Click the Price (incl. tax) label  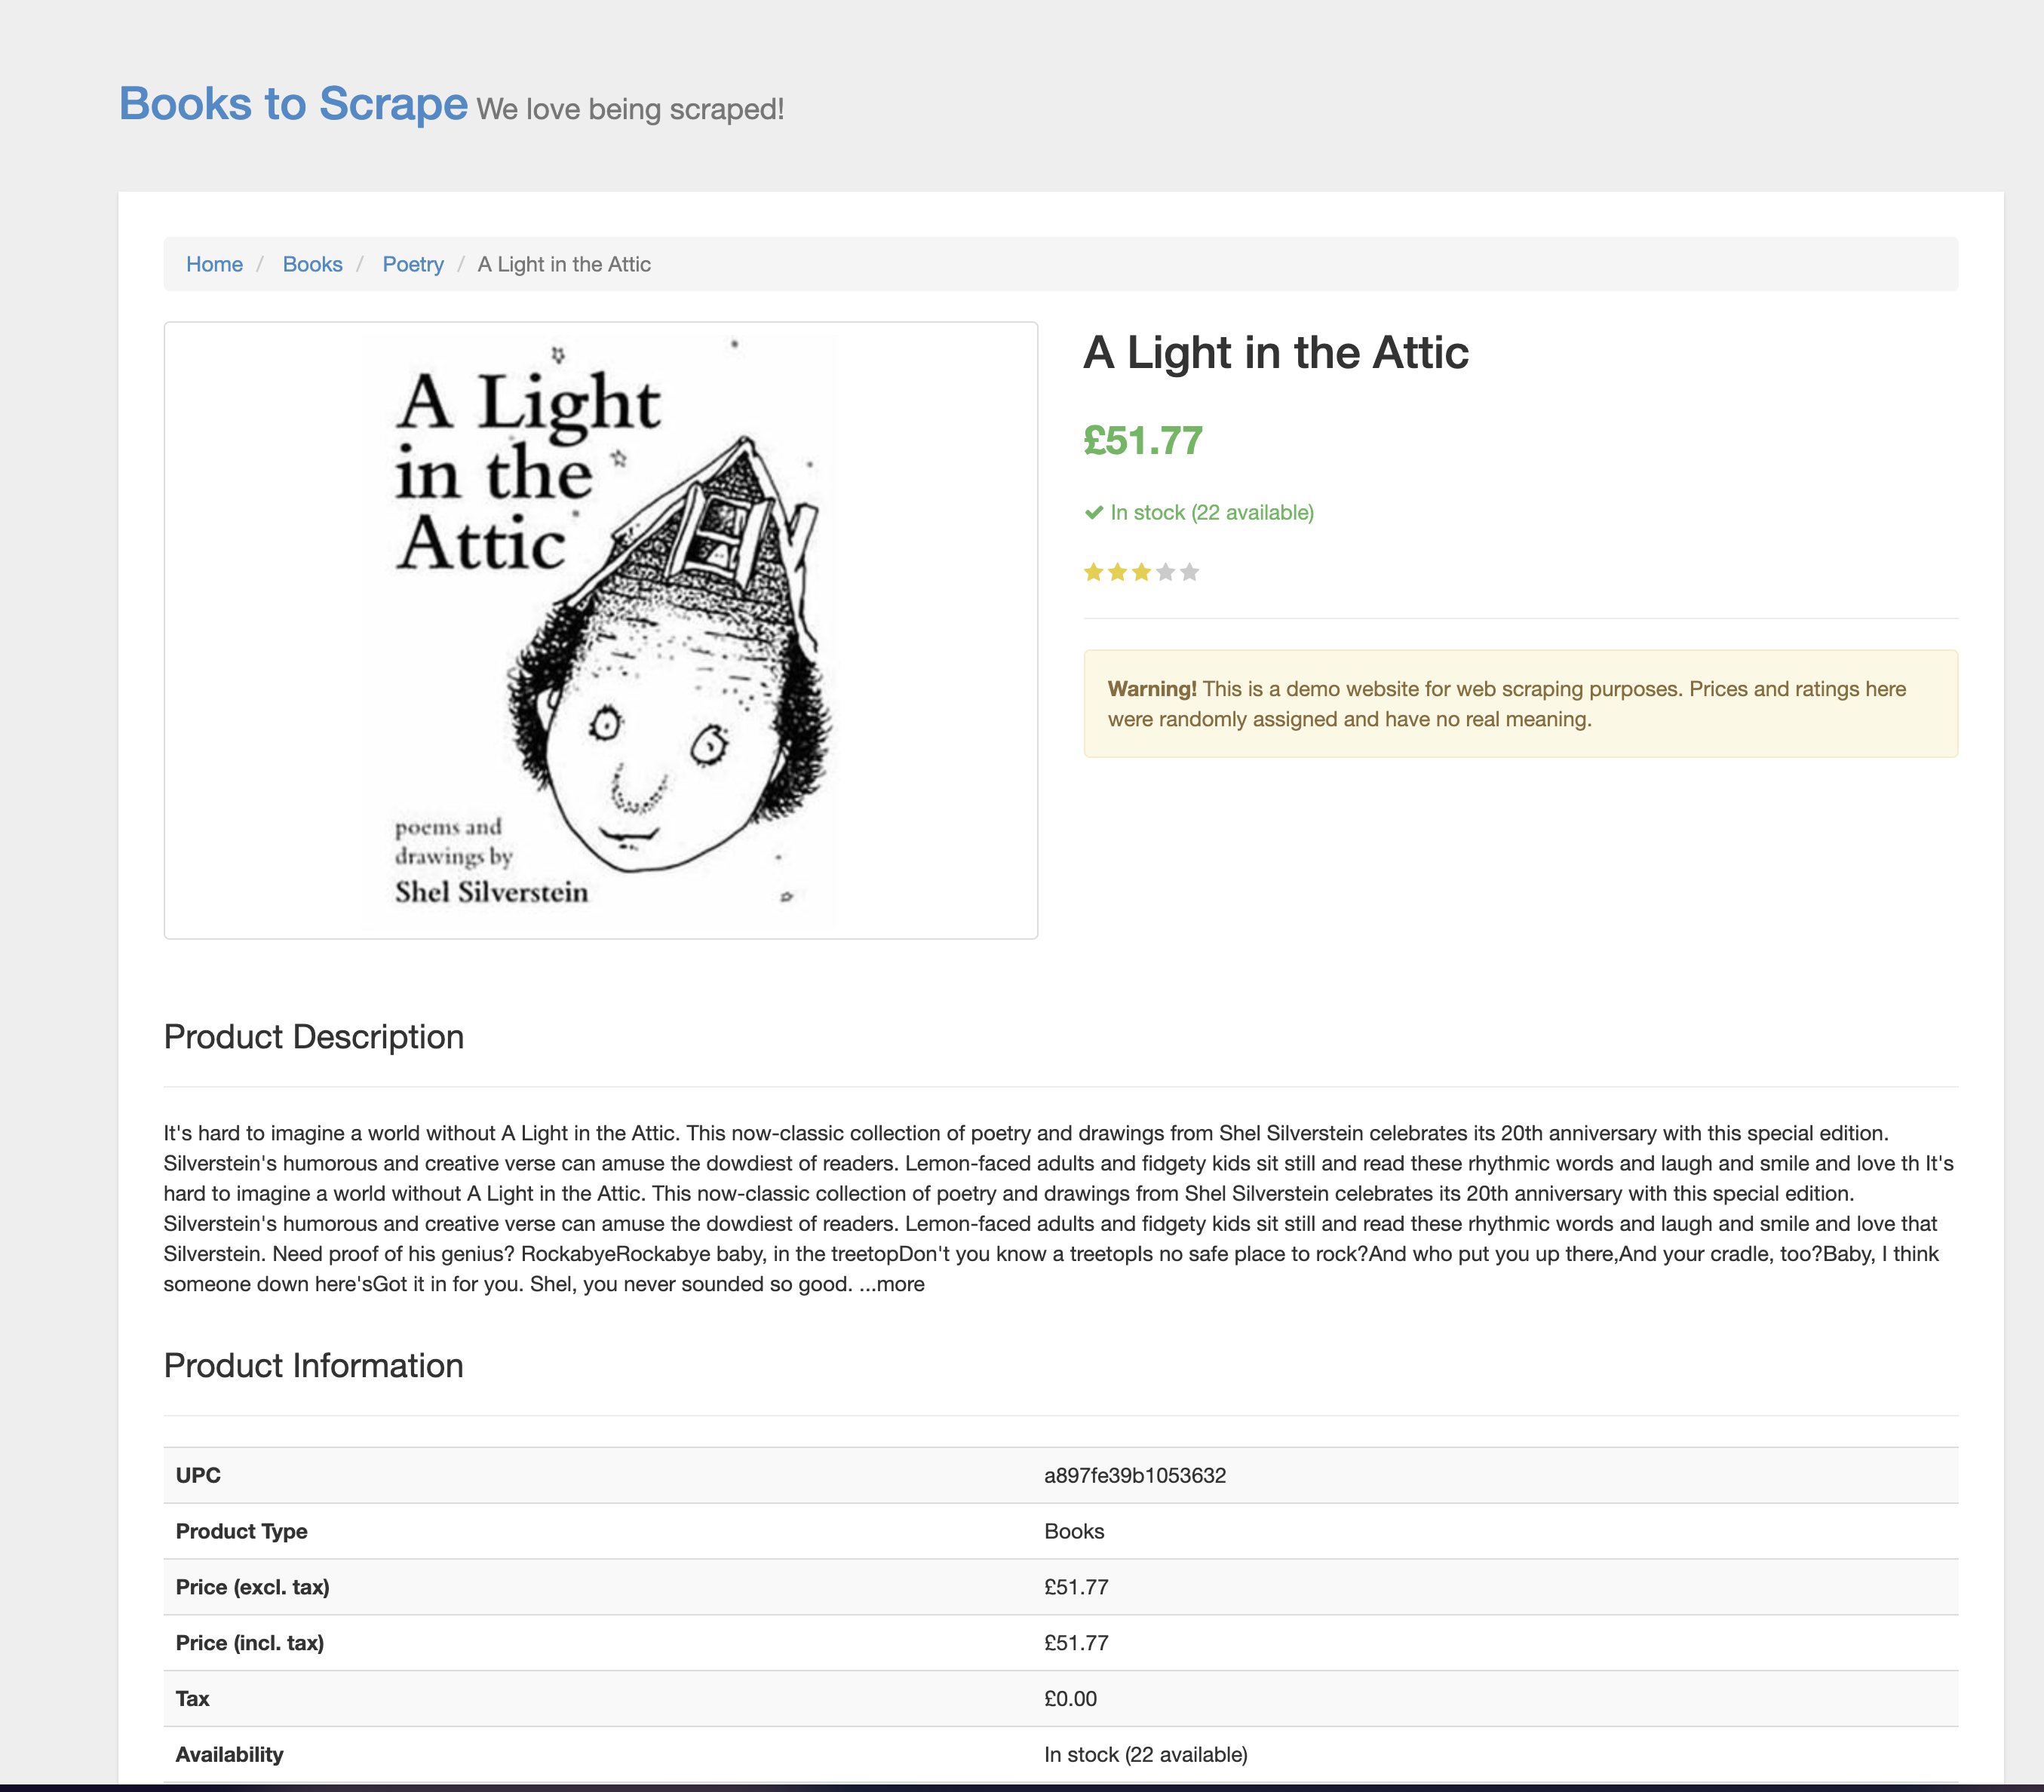pyautogui.click(x=250, y=1643)
